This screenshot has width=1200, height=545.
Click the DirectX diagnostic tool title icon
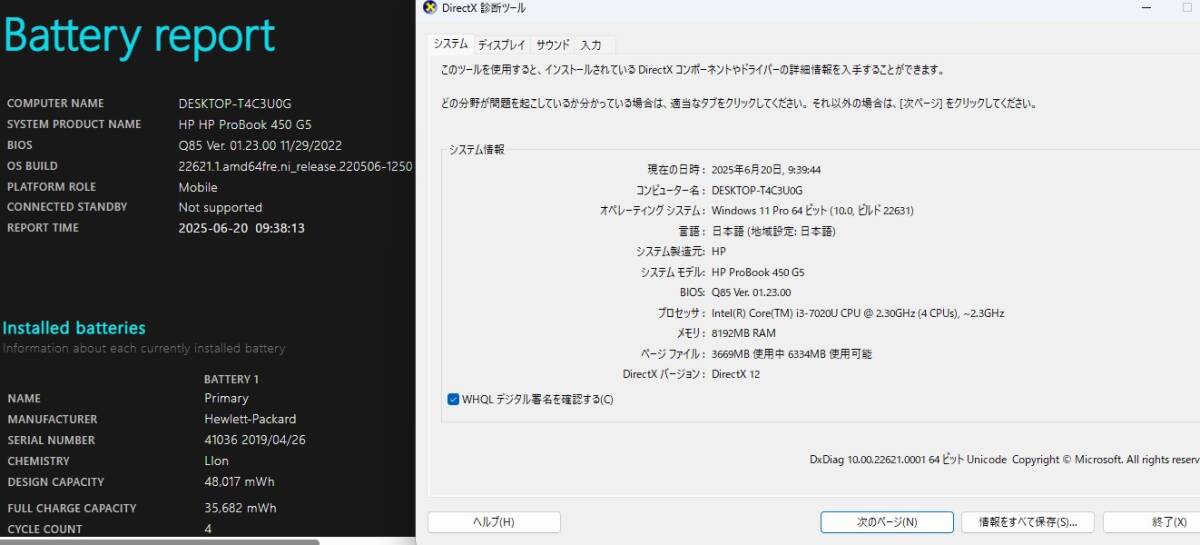coord(430,8)
